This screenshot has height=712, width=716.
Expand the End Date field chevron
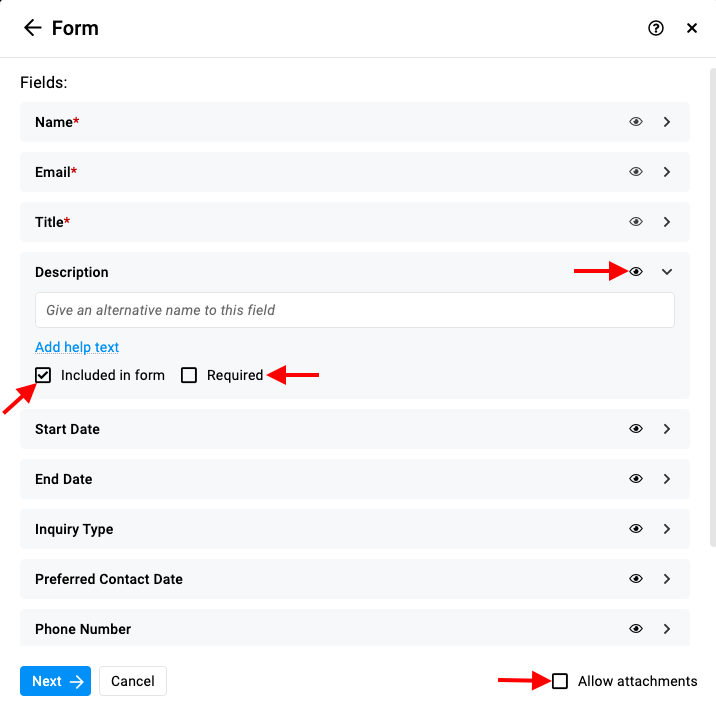tap(667, 479)
